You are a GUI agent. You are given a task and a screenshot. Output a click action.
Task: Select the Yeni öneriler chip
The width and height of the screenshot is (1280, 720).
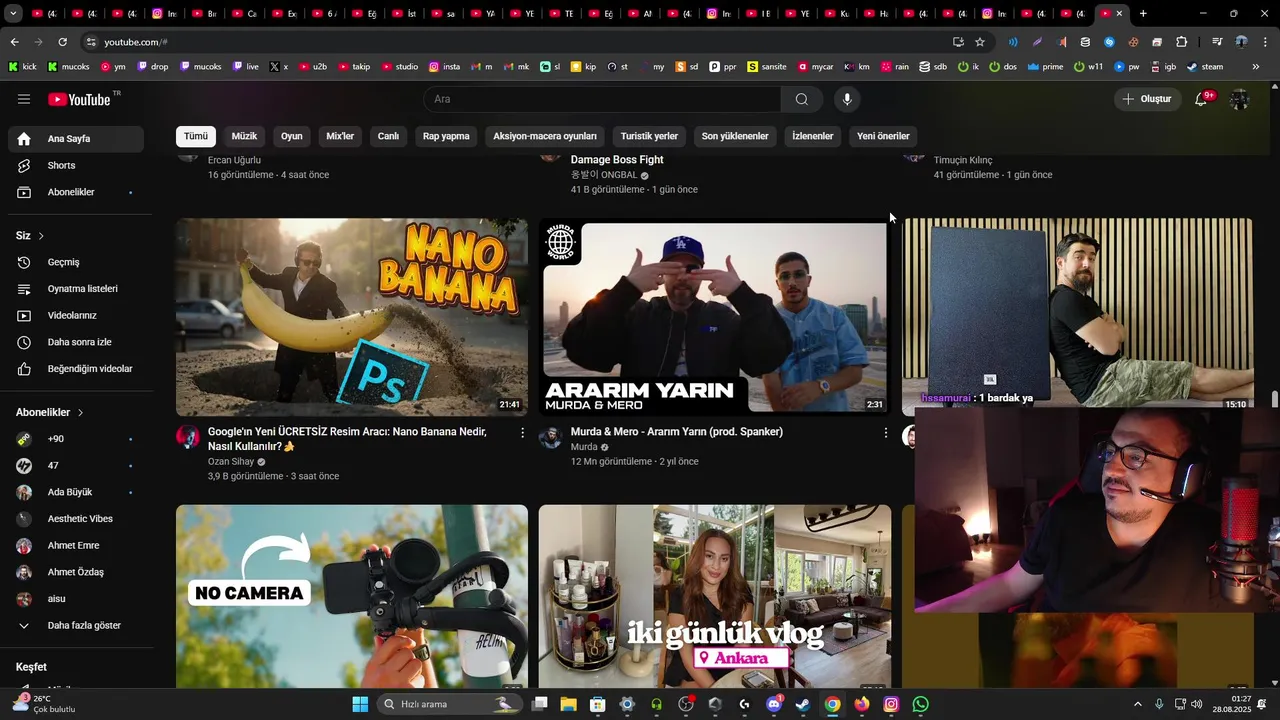(883, 136)
